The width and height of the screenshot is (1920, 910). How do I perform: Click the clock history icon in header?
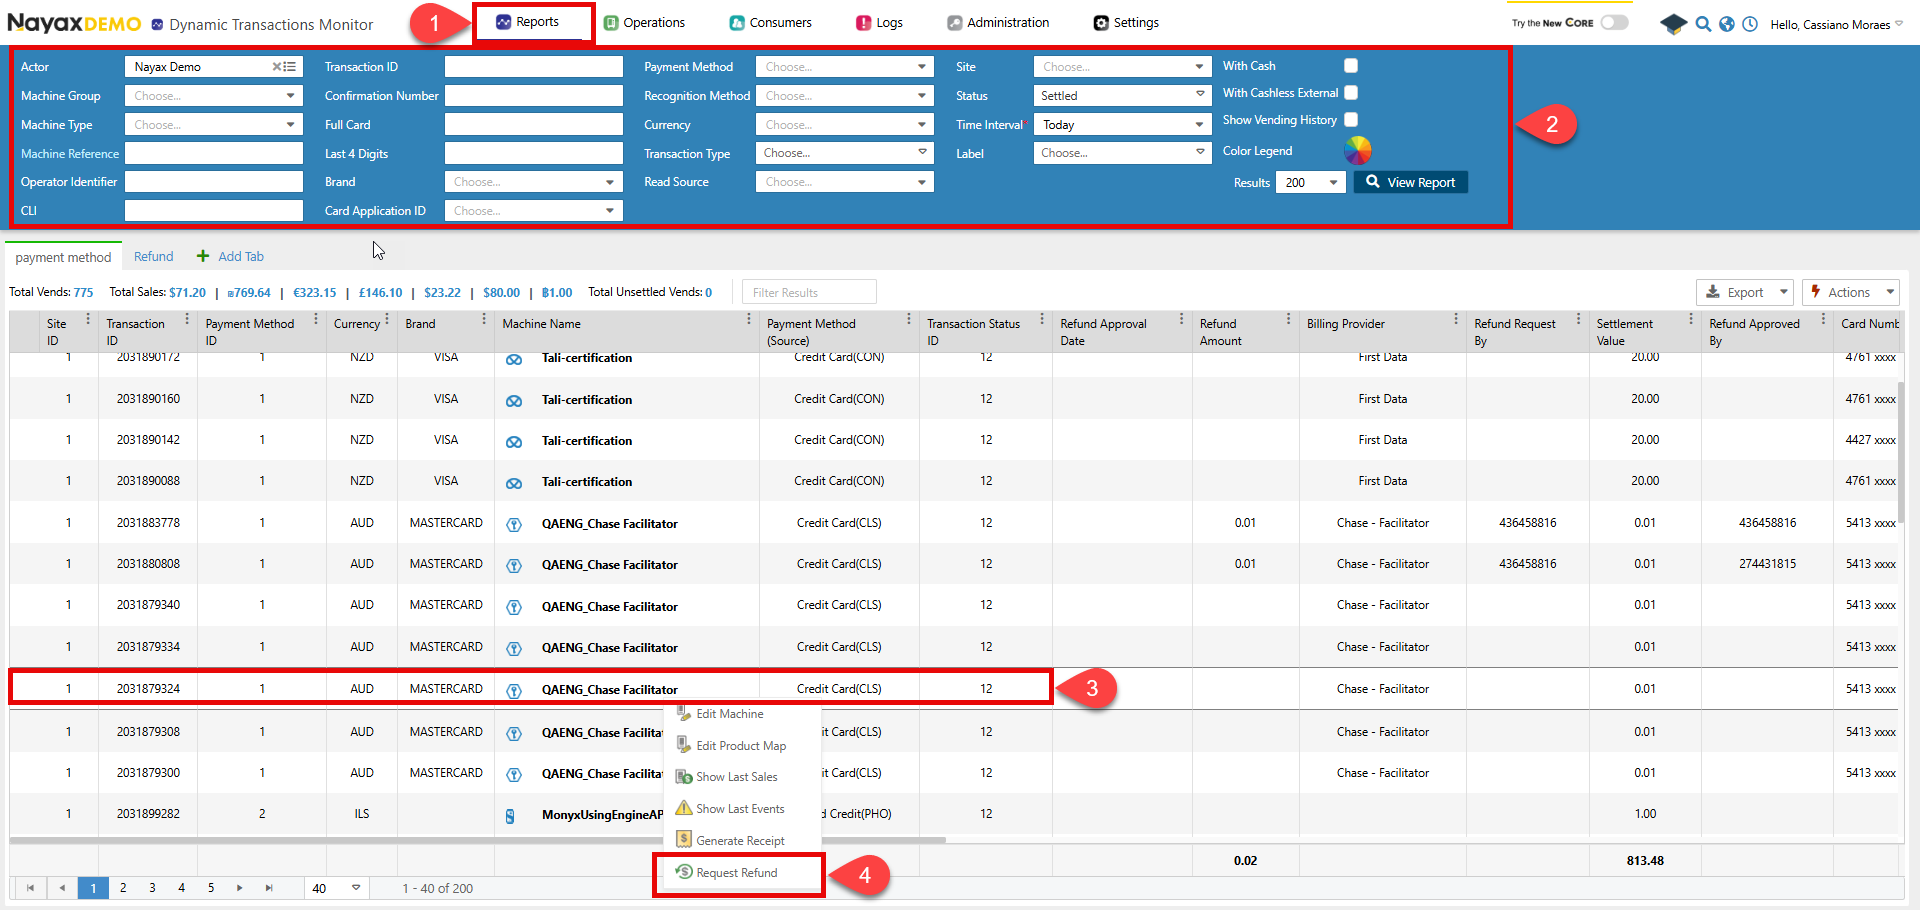tap(1750, 24)
